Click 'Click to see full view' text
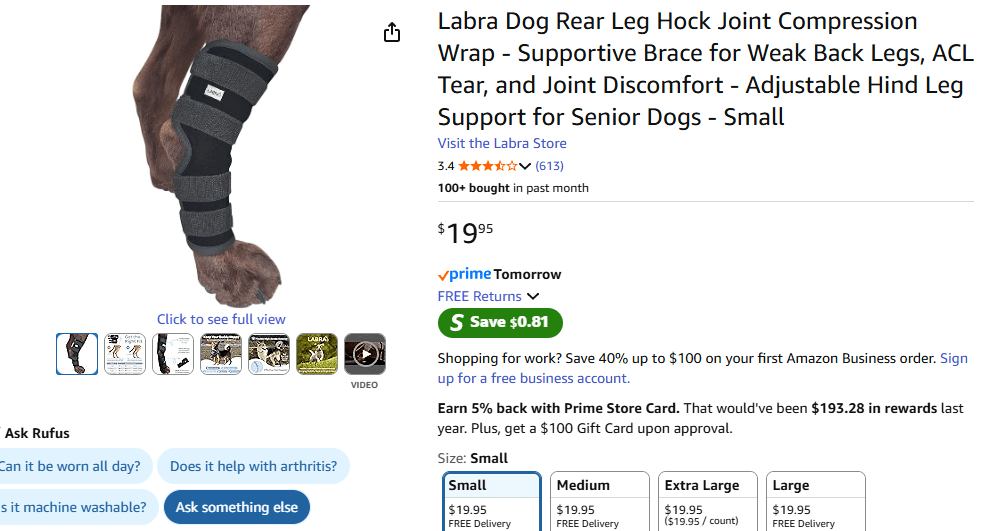Viewport: 998px width, 531px height. [221, 319]
